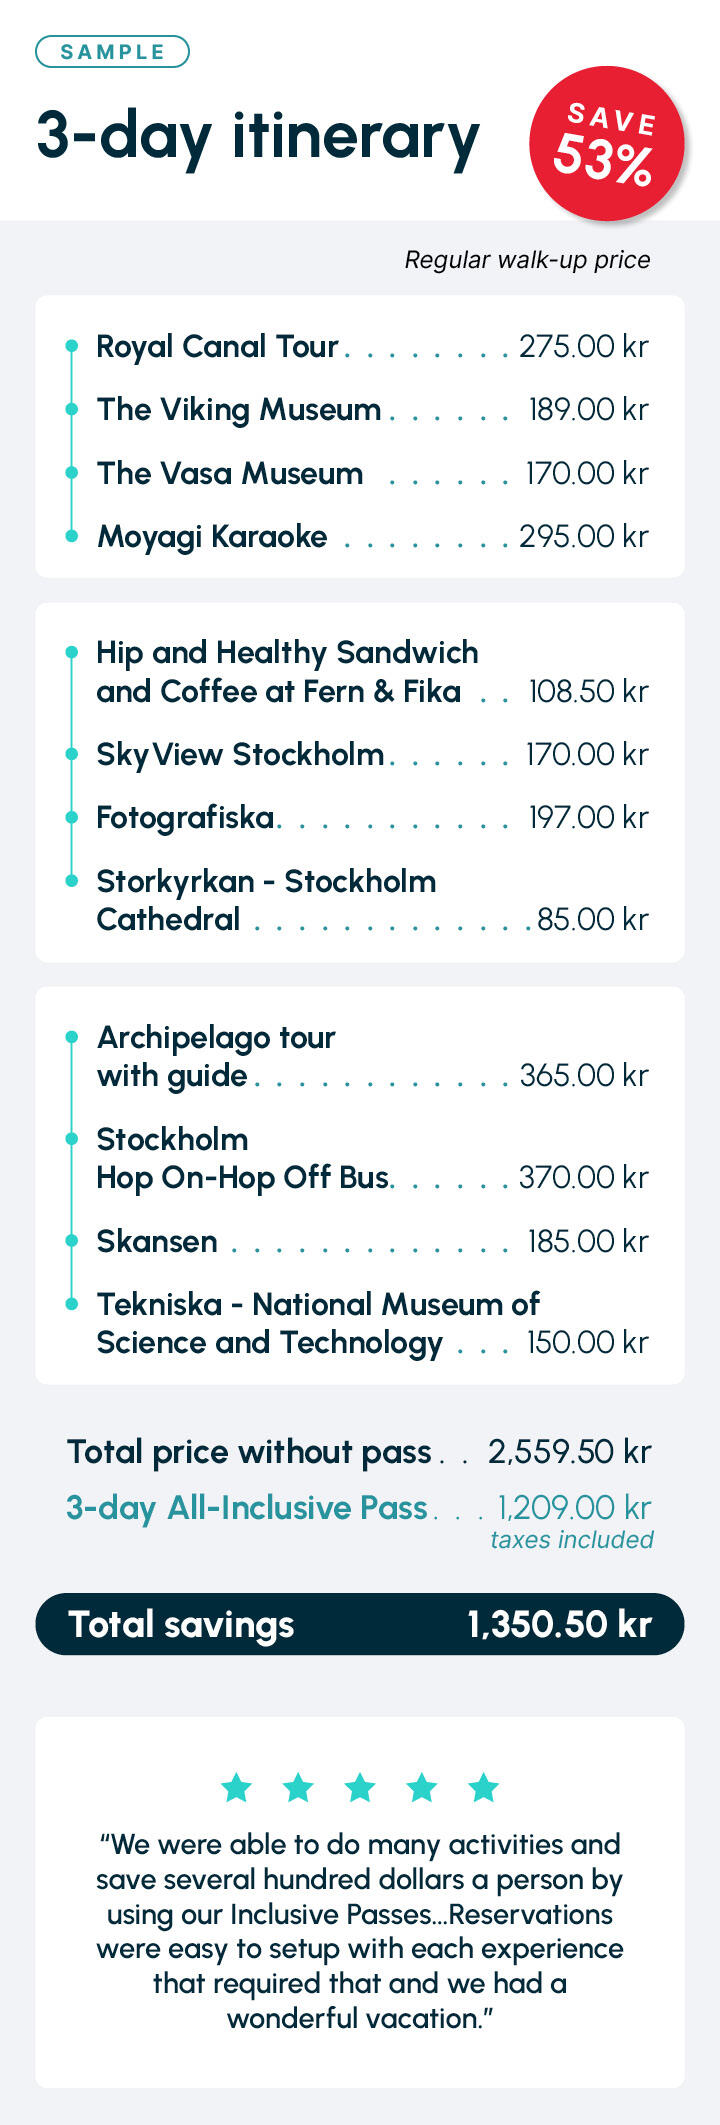Open SkyView Stockholm item
The width and height of the screenshot is (720, 2125).
point(372,754)
